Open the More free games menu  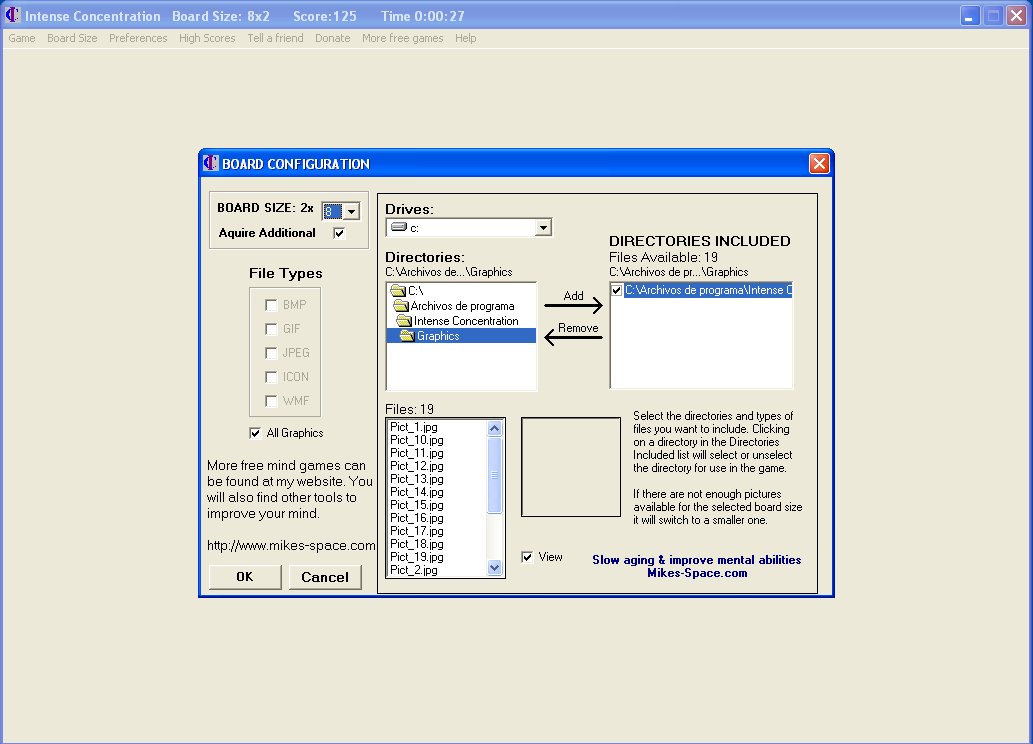coord(403,38)
